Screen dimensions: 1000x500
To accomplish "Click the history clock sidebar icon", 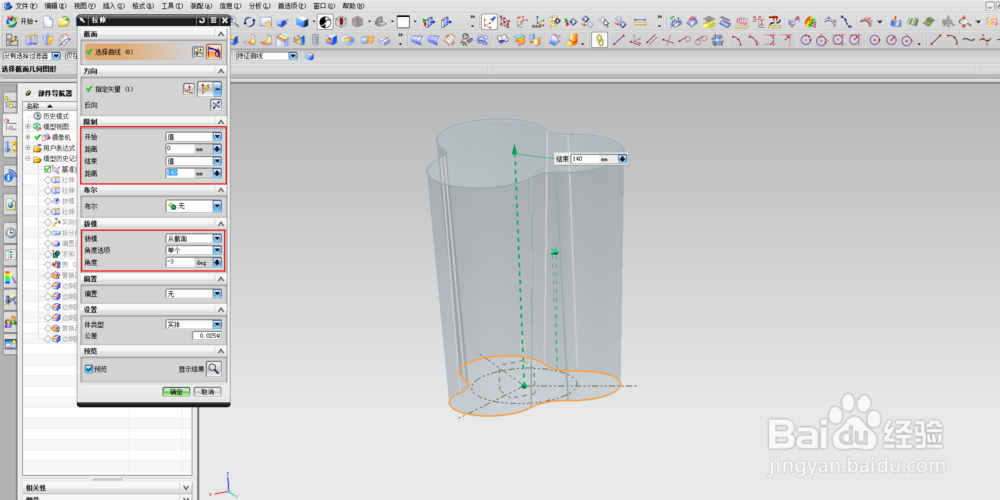I will click(10, 232).
